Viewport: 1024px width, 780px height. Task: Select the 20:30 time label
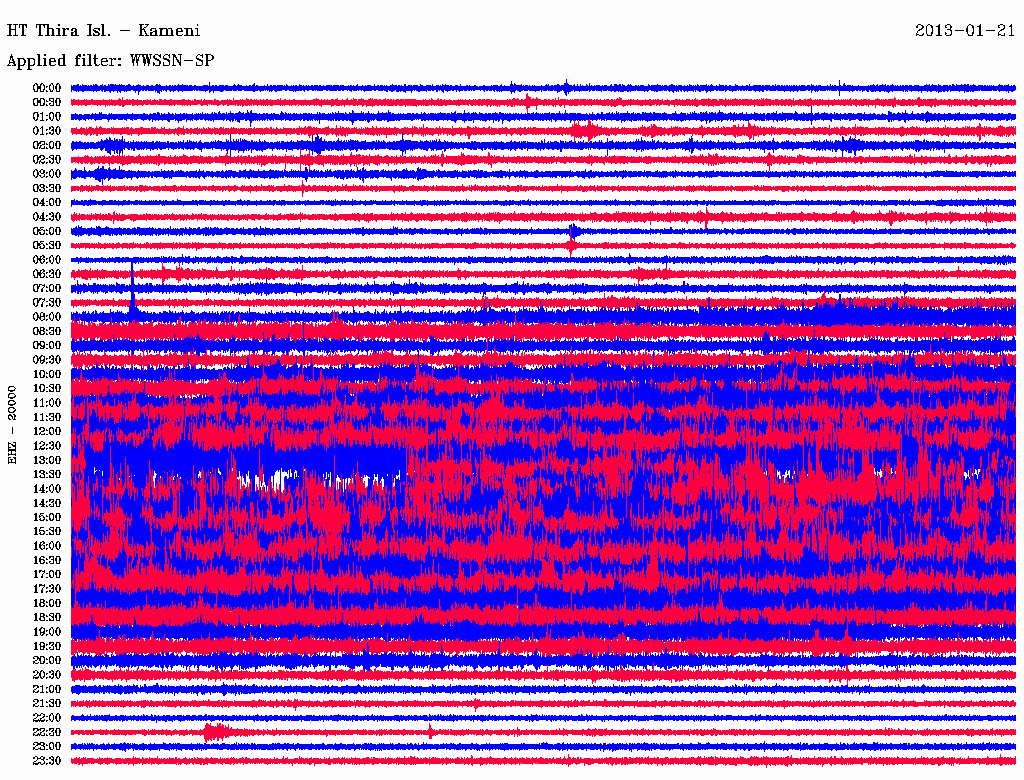46,674
